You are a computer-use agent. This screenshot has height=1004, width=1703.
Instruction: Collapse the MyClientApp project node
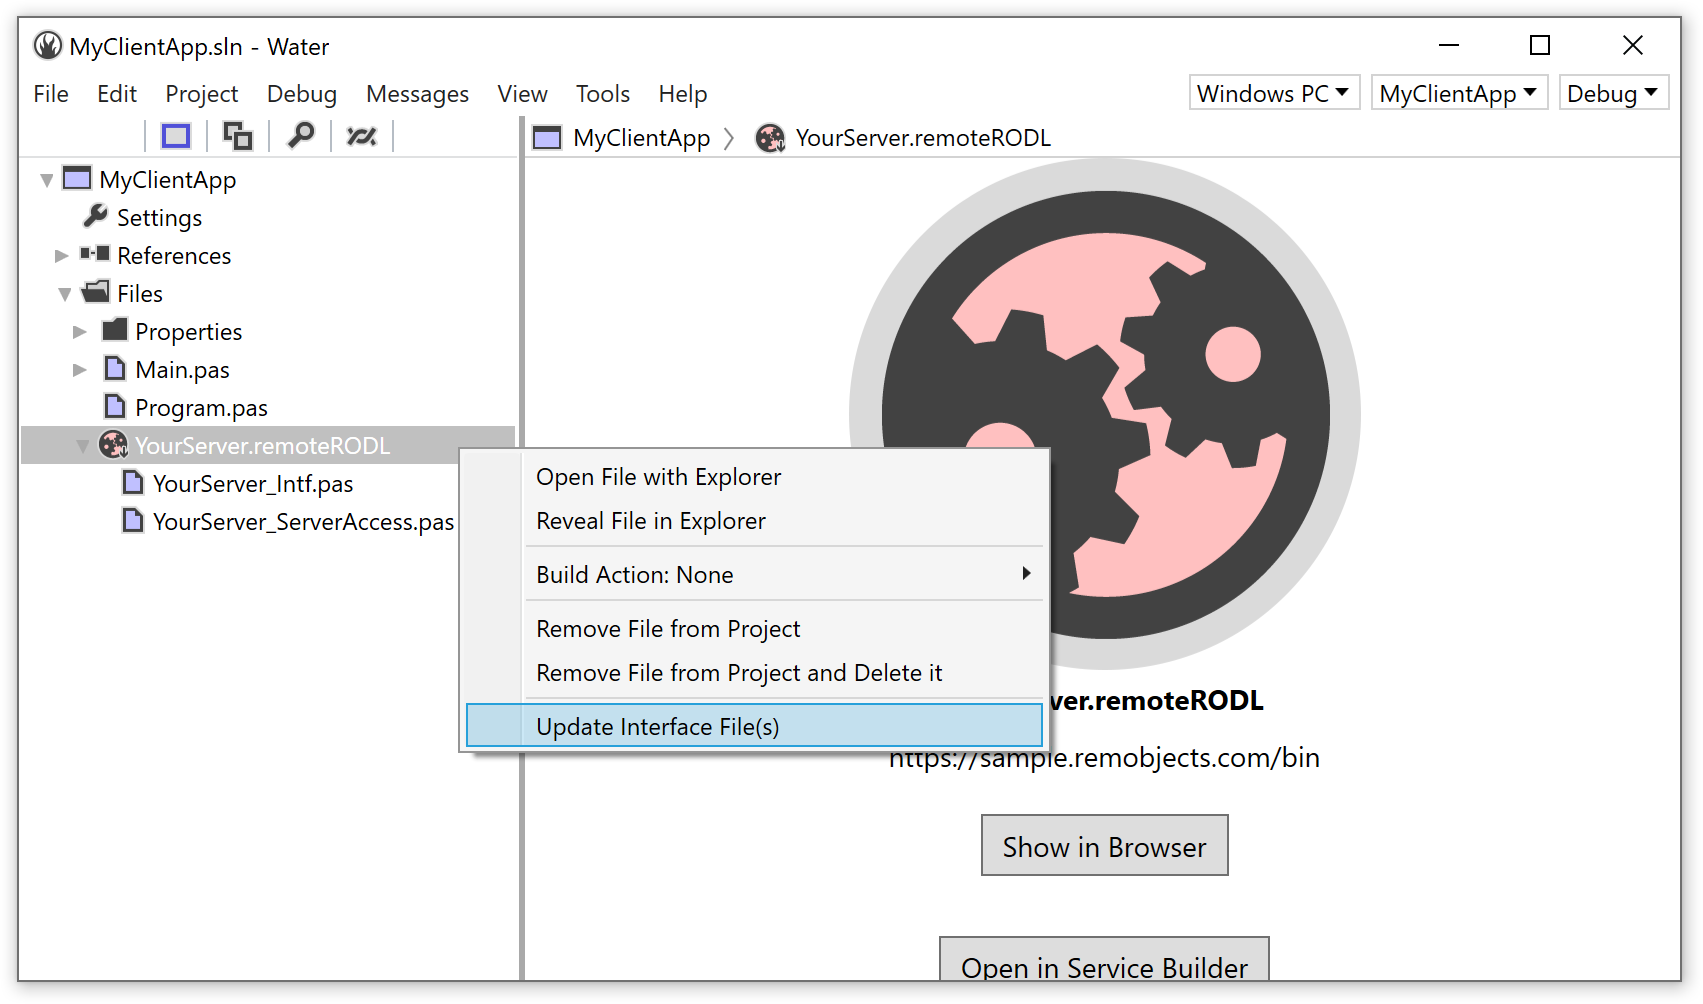point(46,181)
